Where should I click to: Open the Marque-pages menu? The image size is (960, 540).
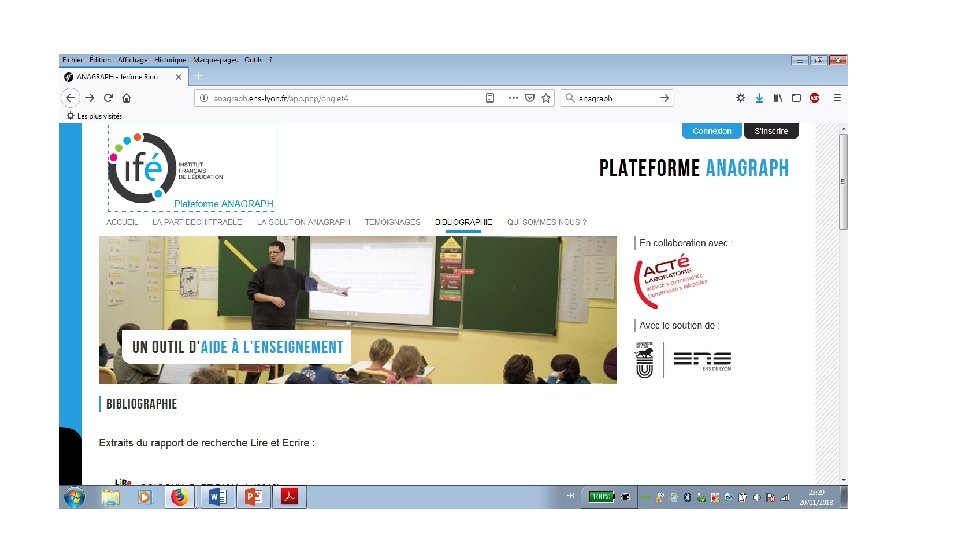coord(216,60)
